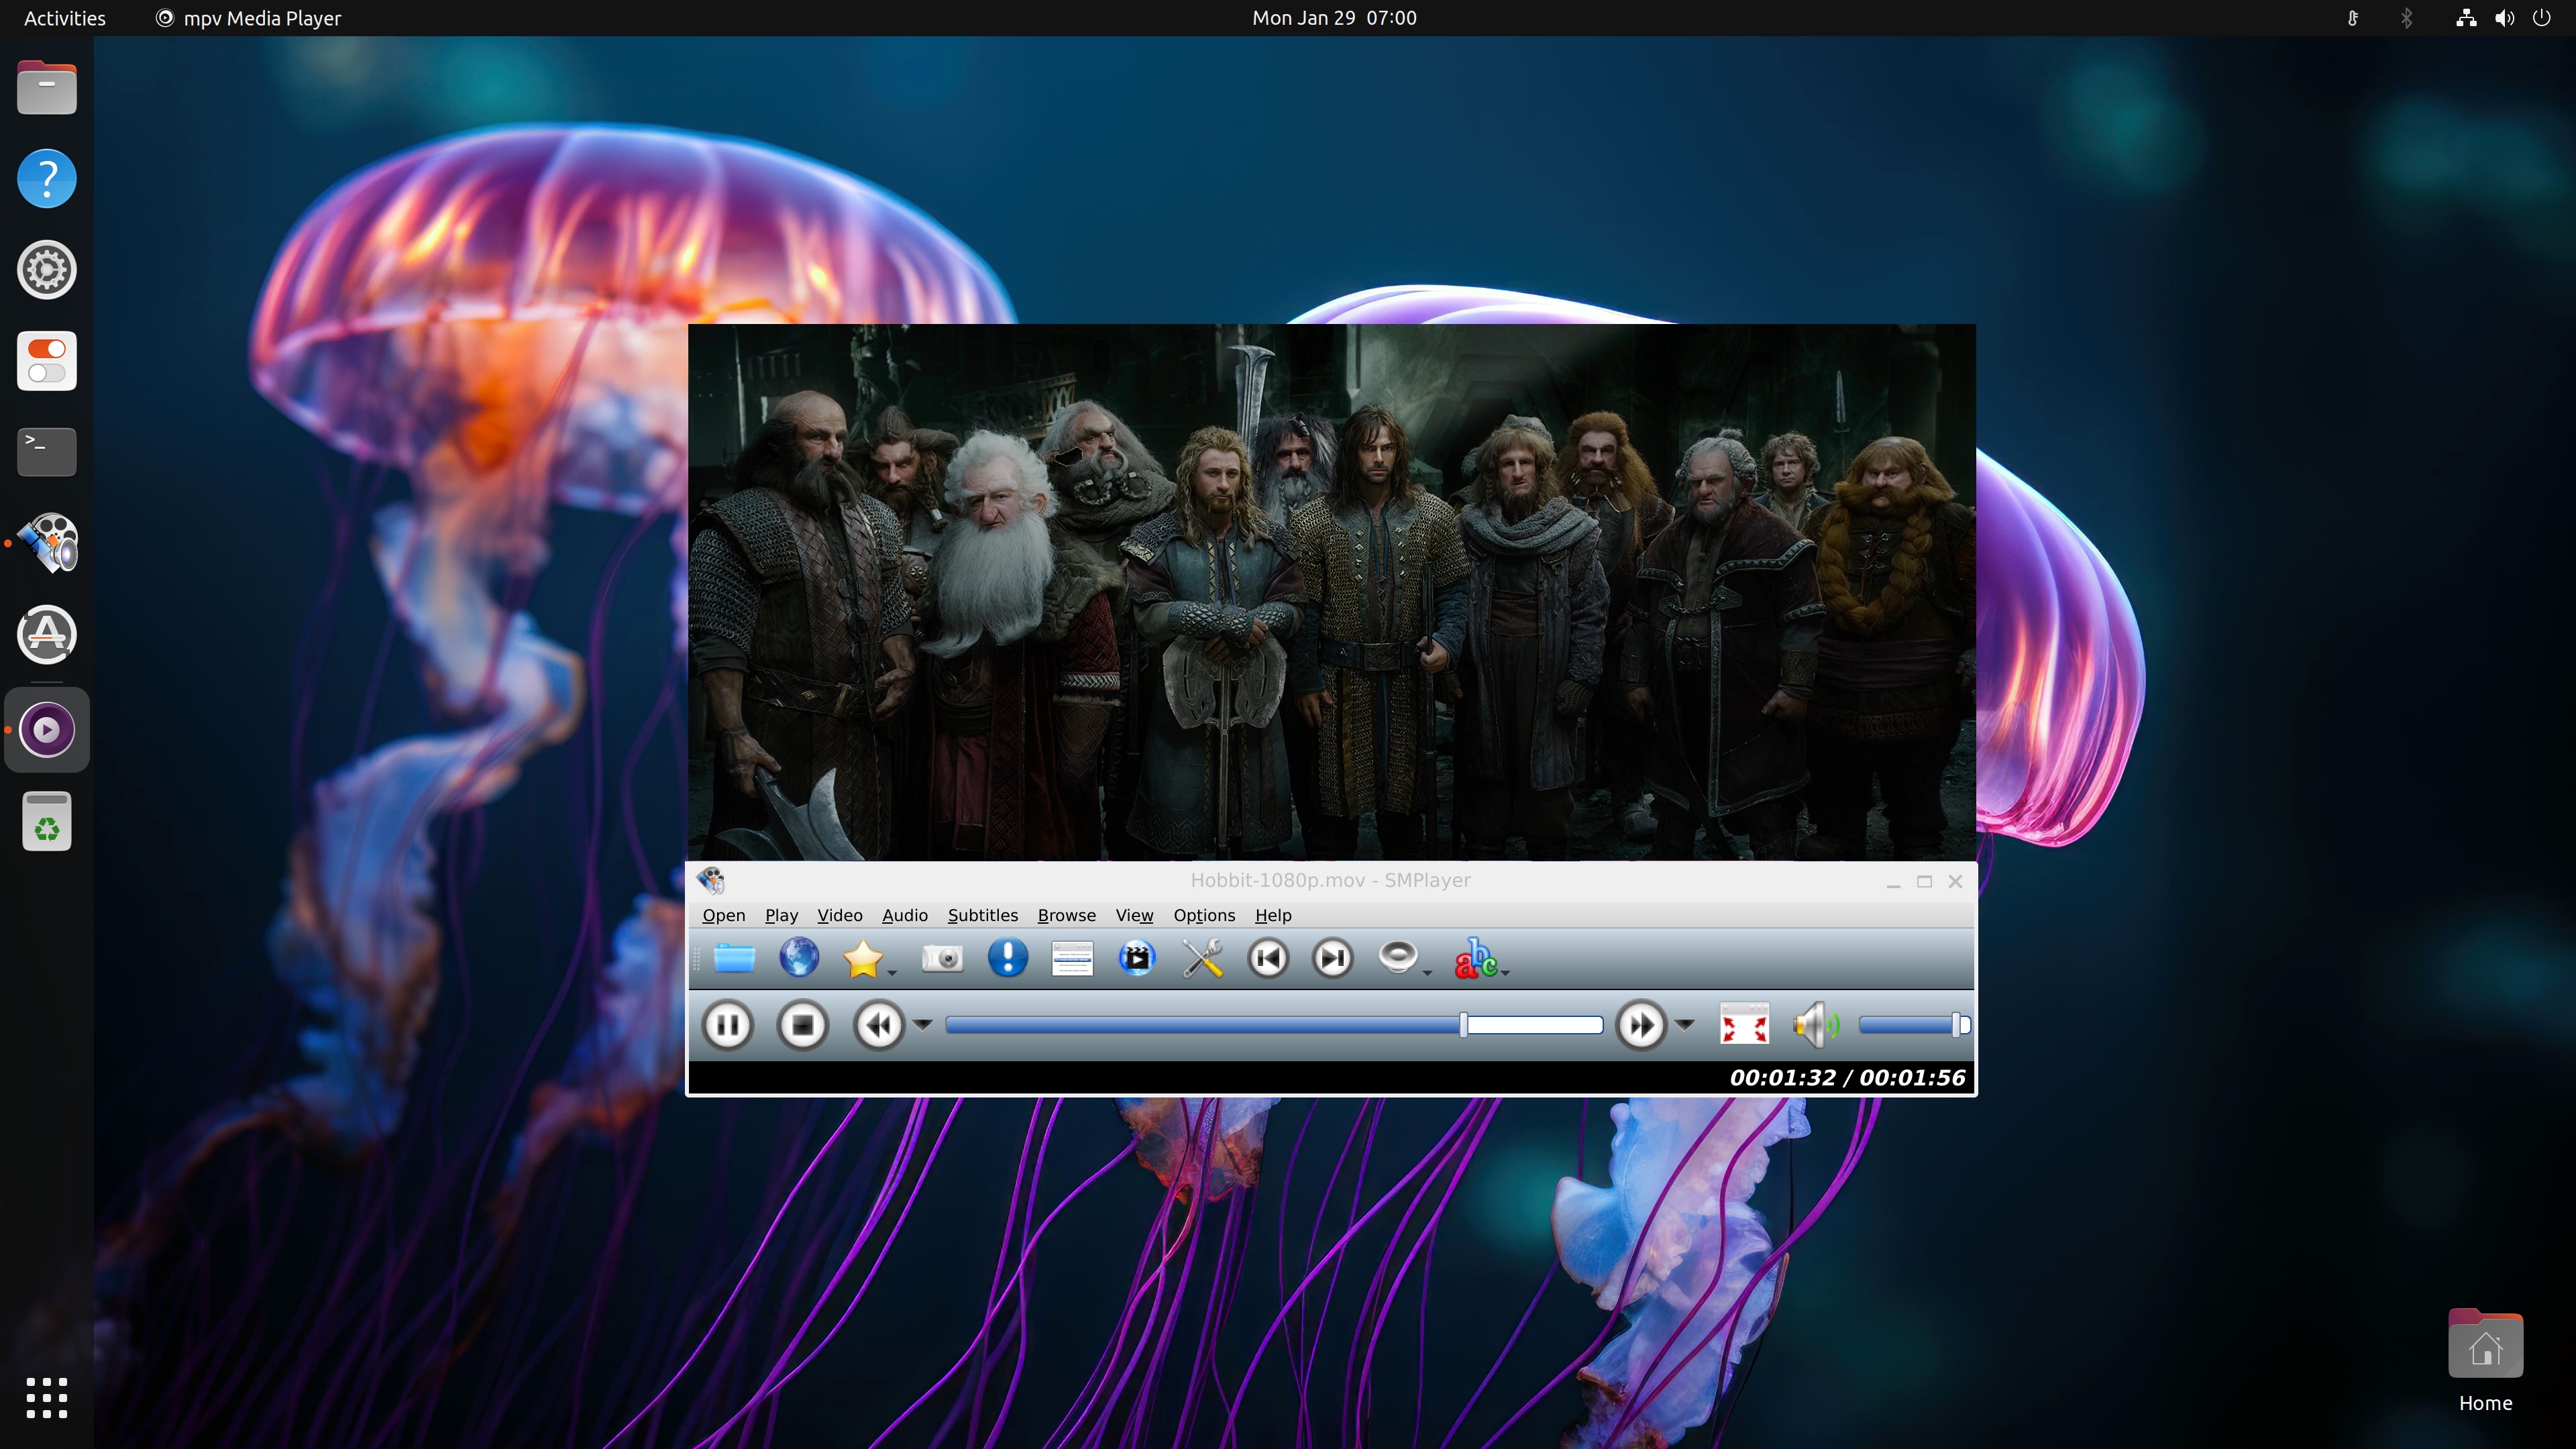This screenshot has width=2576, height=1449.
Task: Open Software Updater from the dock
Action: tap(47, 634)
